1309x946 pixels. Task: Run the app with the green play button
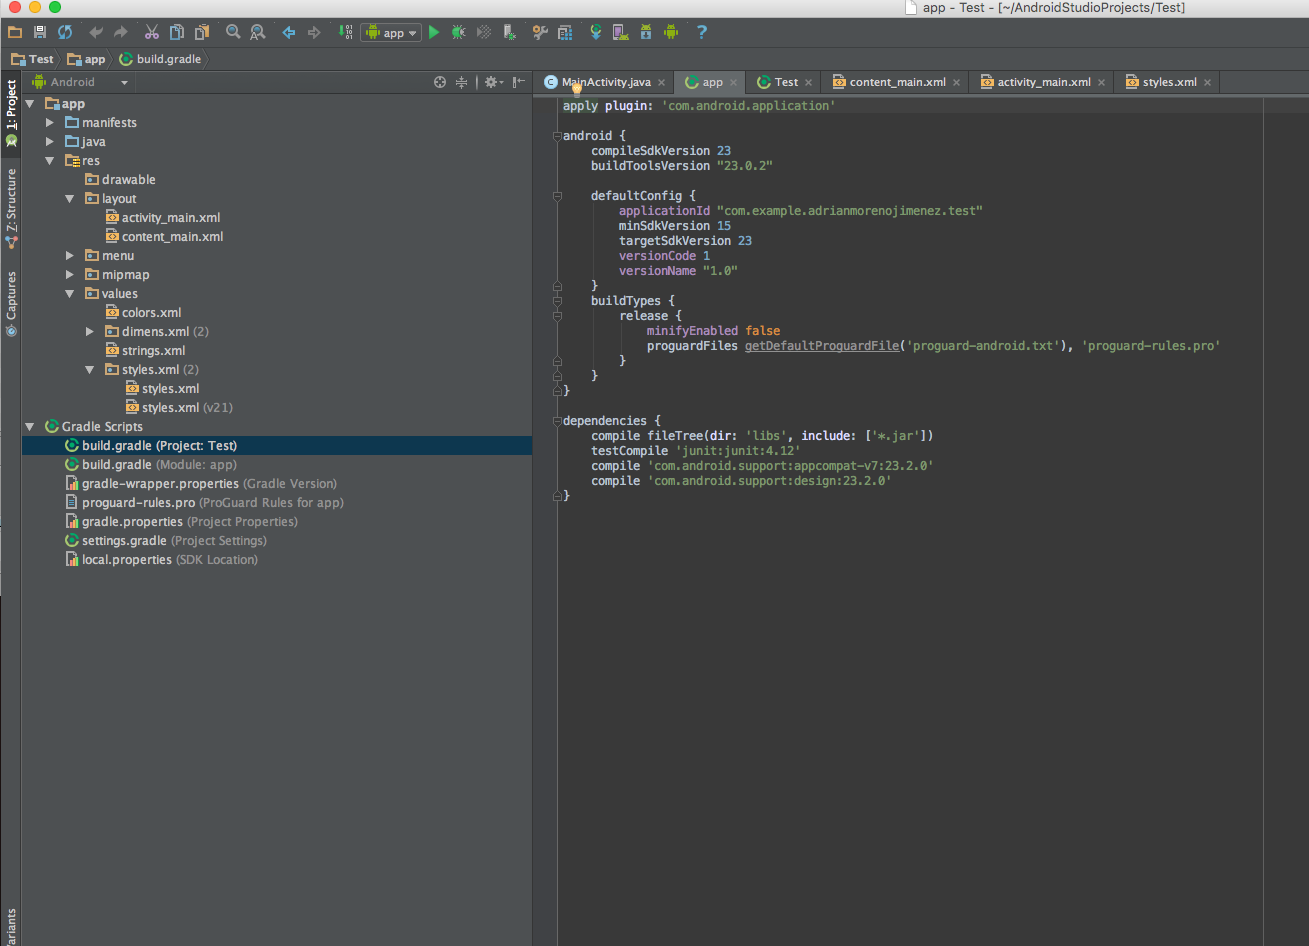434,32
